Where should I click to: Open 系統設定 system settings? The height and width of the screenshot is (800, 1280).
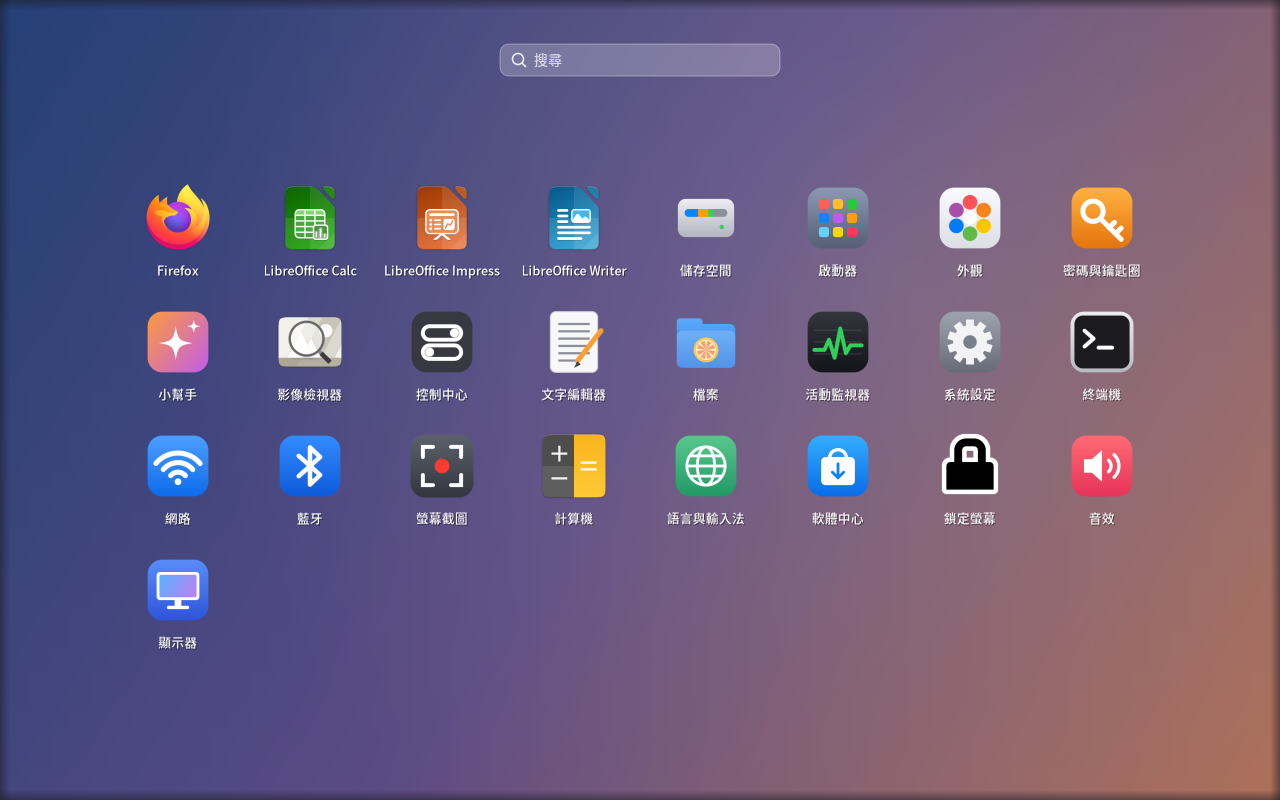pyautogui.click(x=970, y=342)
